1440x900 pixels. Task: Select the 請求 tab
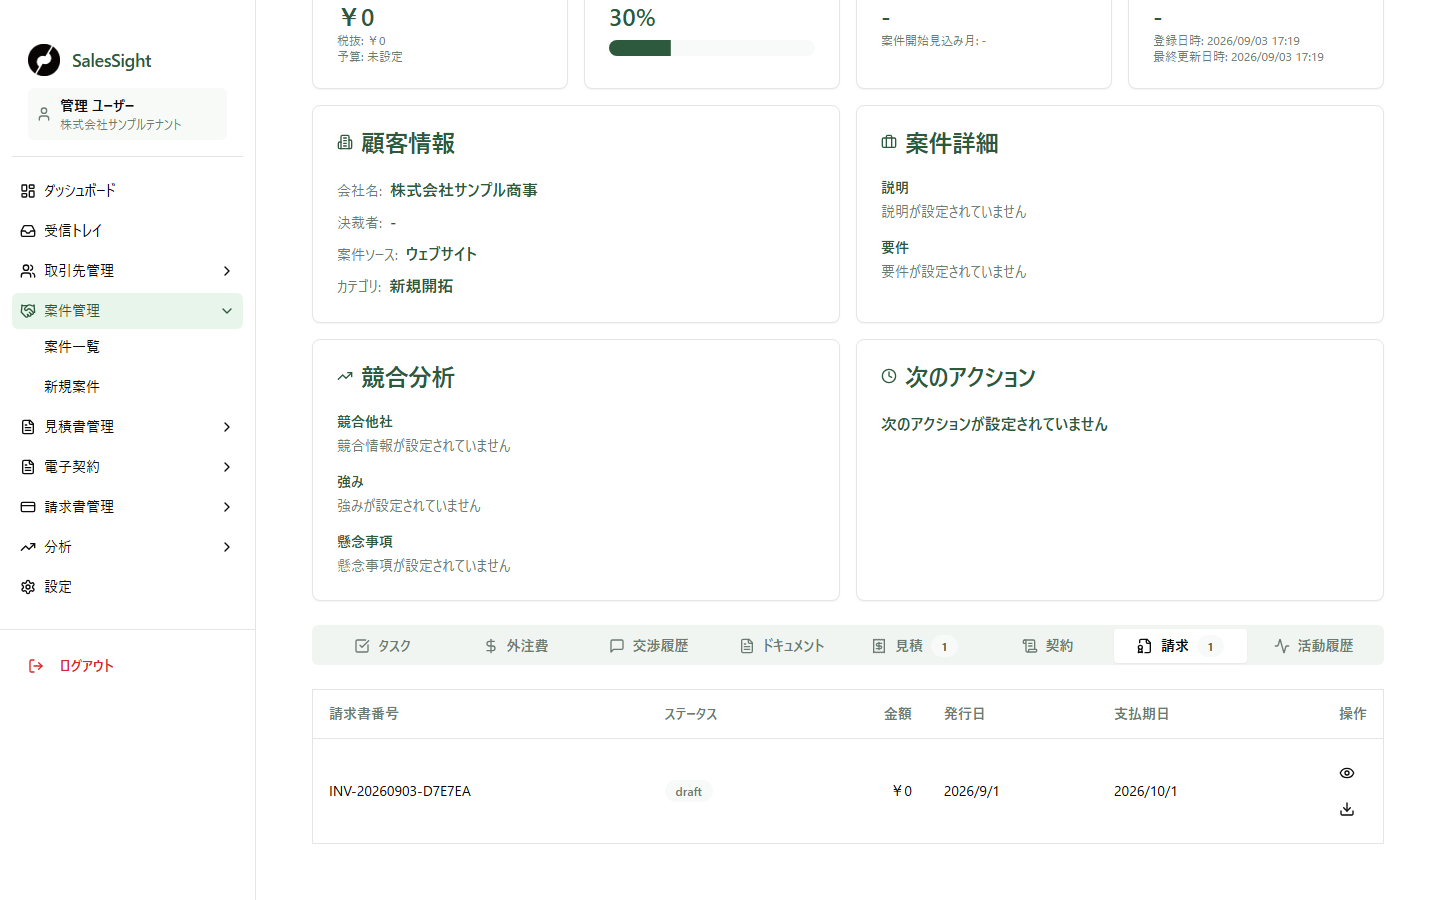1180,646
